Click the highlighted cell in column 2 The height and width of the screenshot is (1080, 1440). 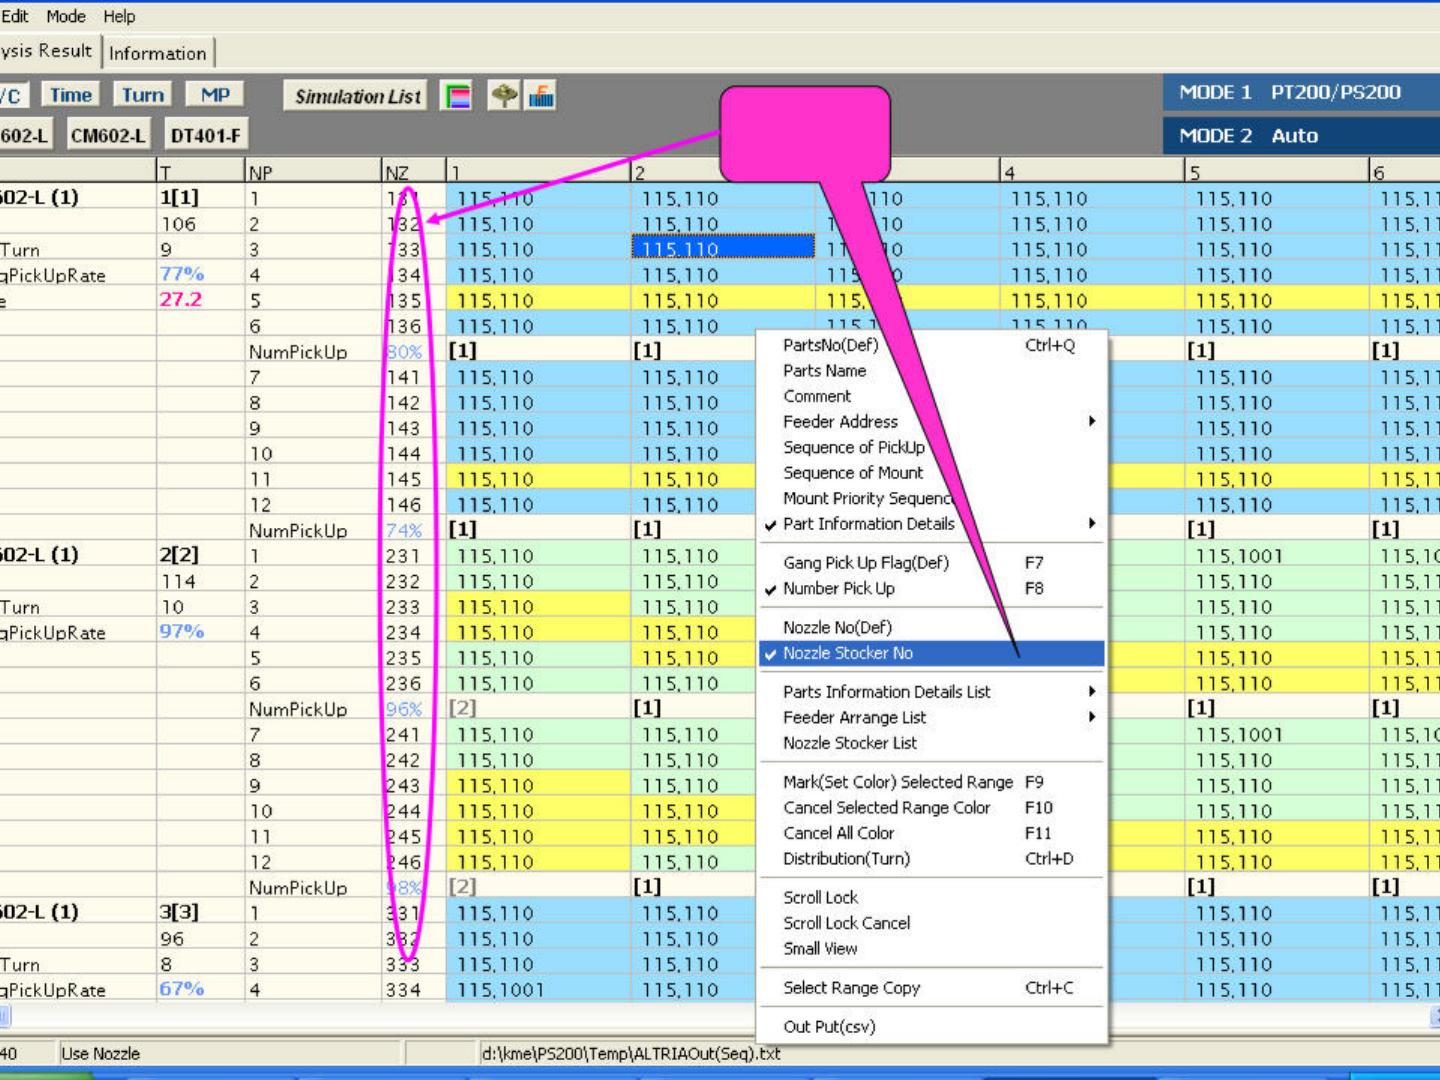tap(723, 248)
